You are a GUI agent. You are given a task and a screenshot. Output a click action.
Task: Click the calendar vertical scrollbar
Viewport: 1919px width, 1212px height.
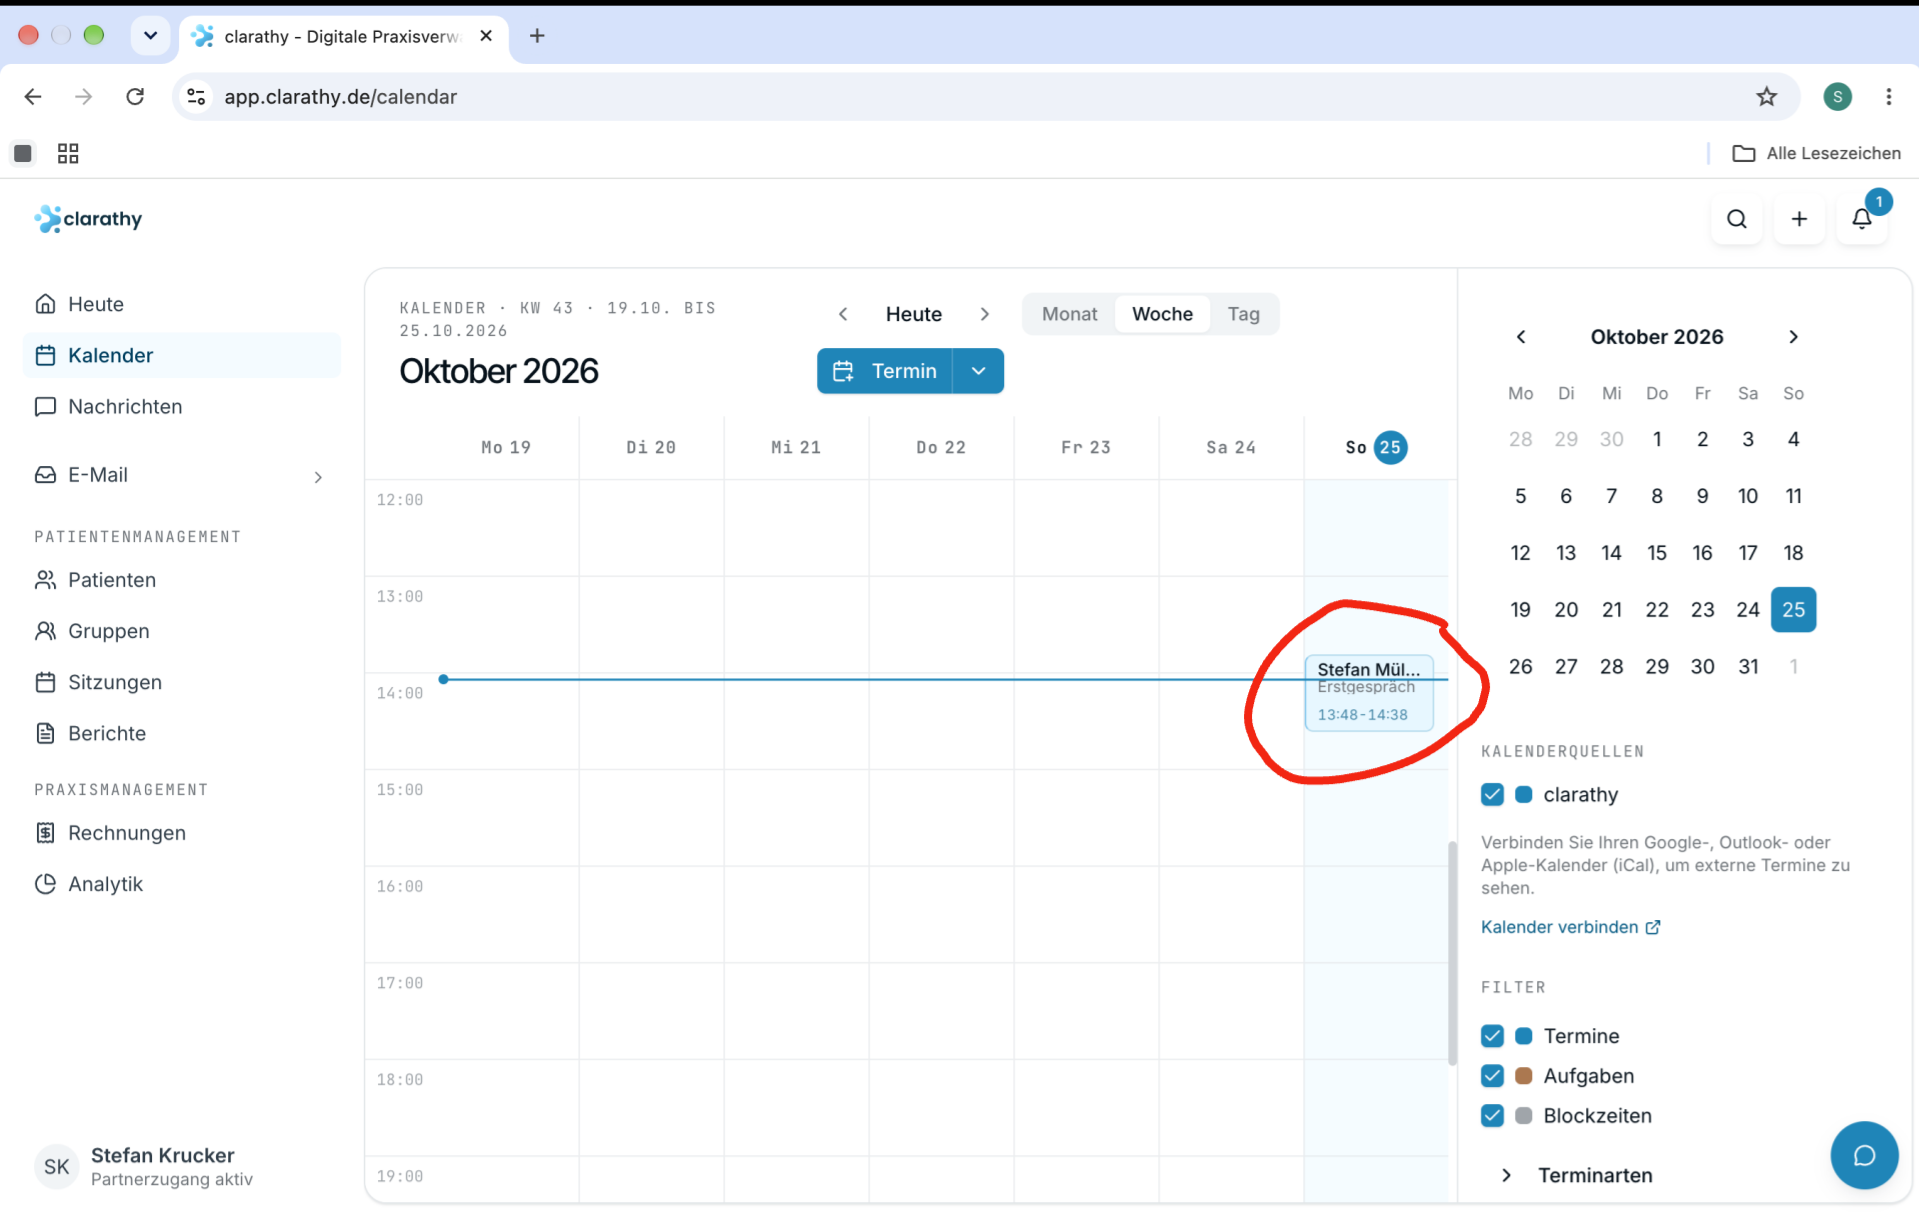(x=1452, y=953)
